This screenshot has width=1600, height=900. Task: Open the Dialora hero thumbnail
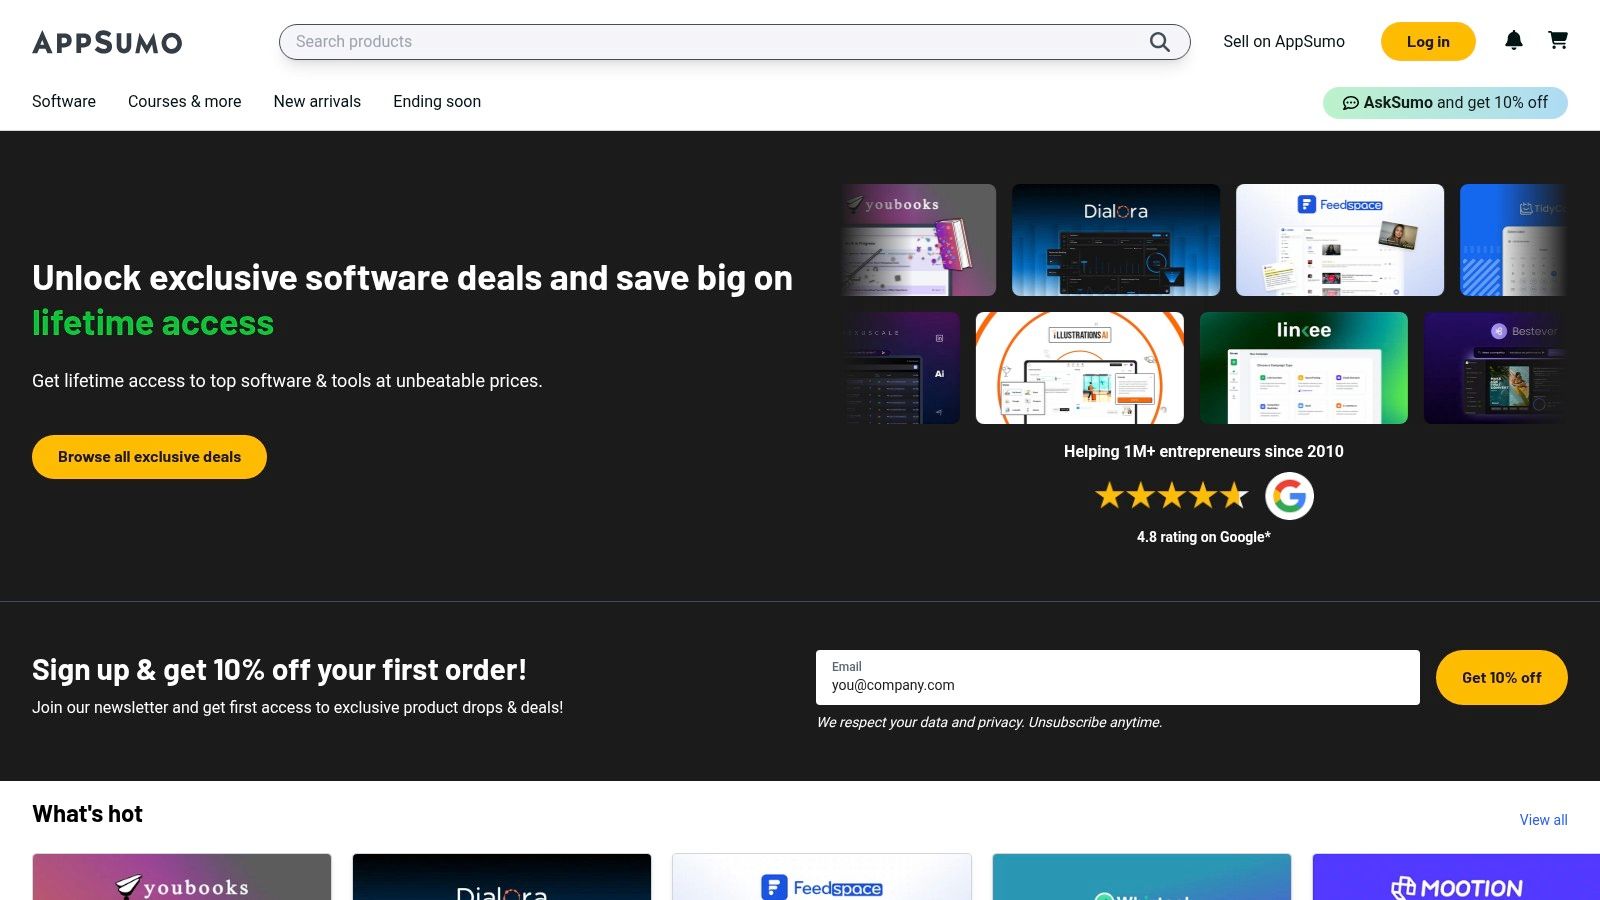tap(1116, 240)
